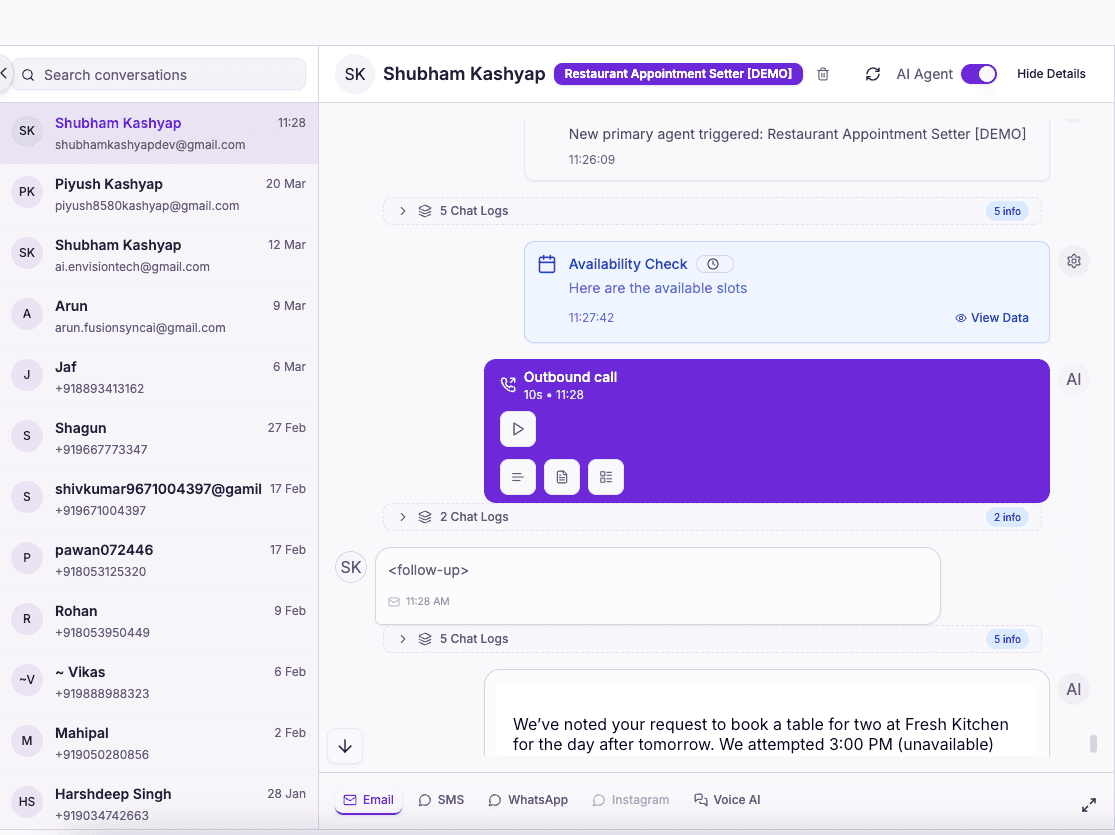This screenshot has width=1115, height=835.
Task: Click the View Data link
Action: tap(1000, 318)
